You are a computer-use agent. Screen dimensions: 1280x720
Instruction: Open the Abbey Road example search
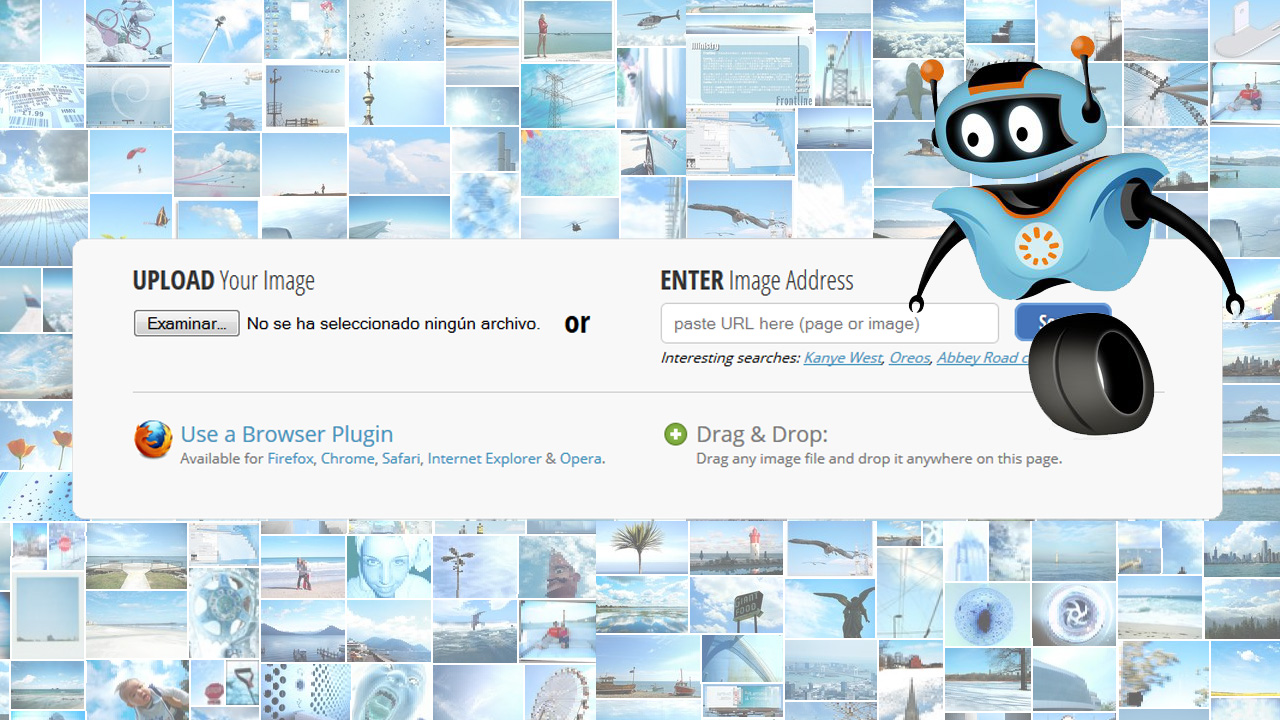980,358
